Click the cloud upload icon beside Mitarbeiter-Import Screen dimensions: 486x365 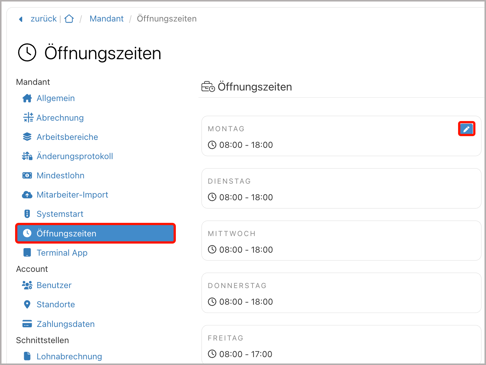pyautogui.click(x=27, y=195)
